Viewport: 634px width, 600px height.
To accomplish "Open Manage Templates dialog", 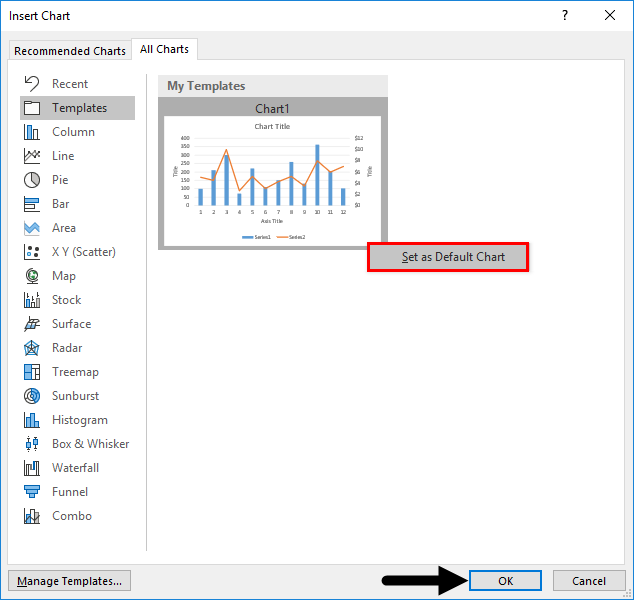I will tap(70, 581).
